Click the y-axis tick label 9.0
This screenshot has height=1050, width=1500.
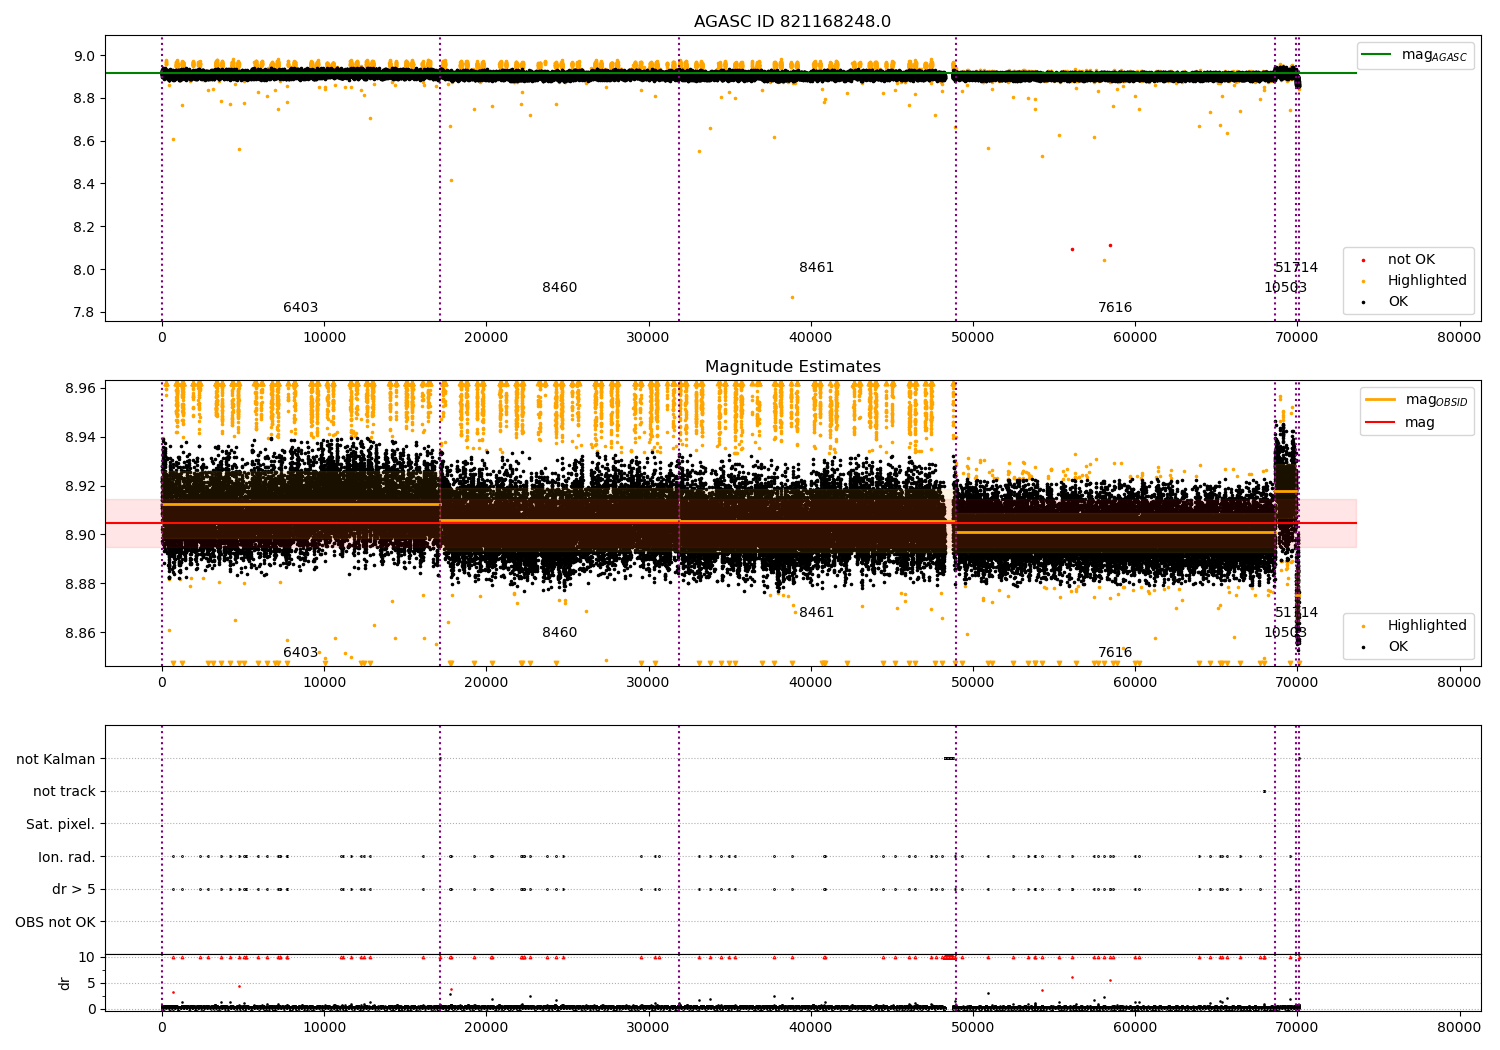[x=85, y=56]
